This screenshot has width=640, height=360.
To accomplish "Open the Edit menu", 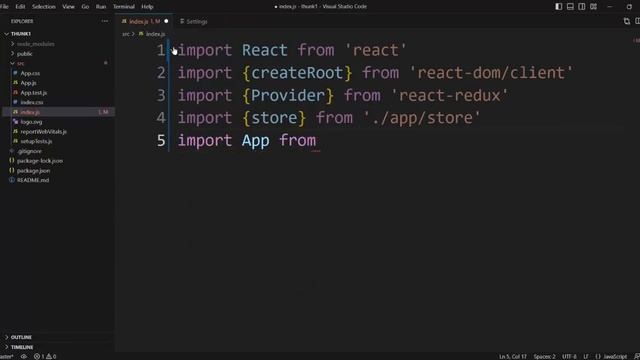I will point(20,7).
